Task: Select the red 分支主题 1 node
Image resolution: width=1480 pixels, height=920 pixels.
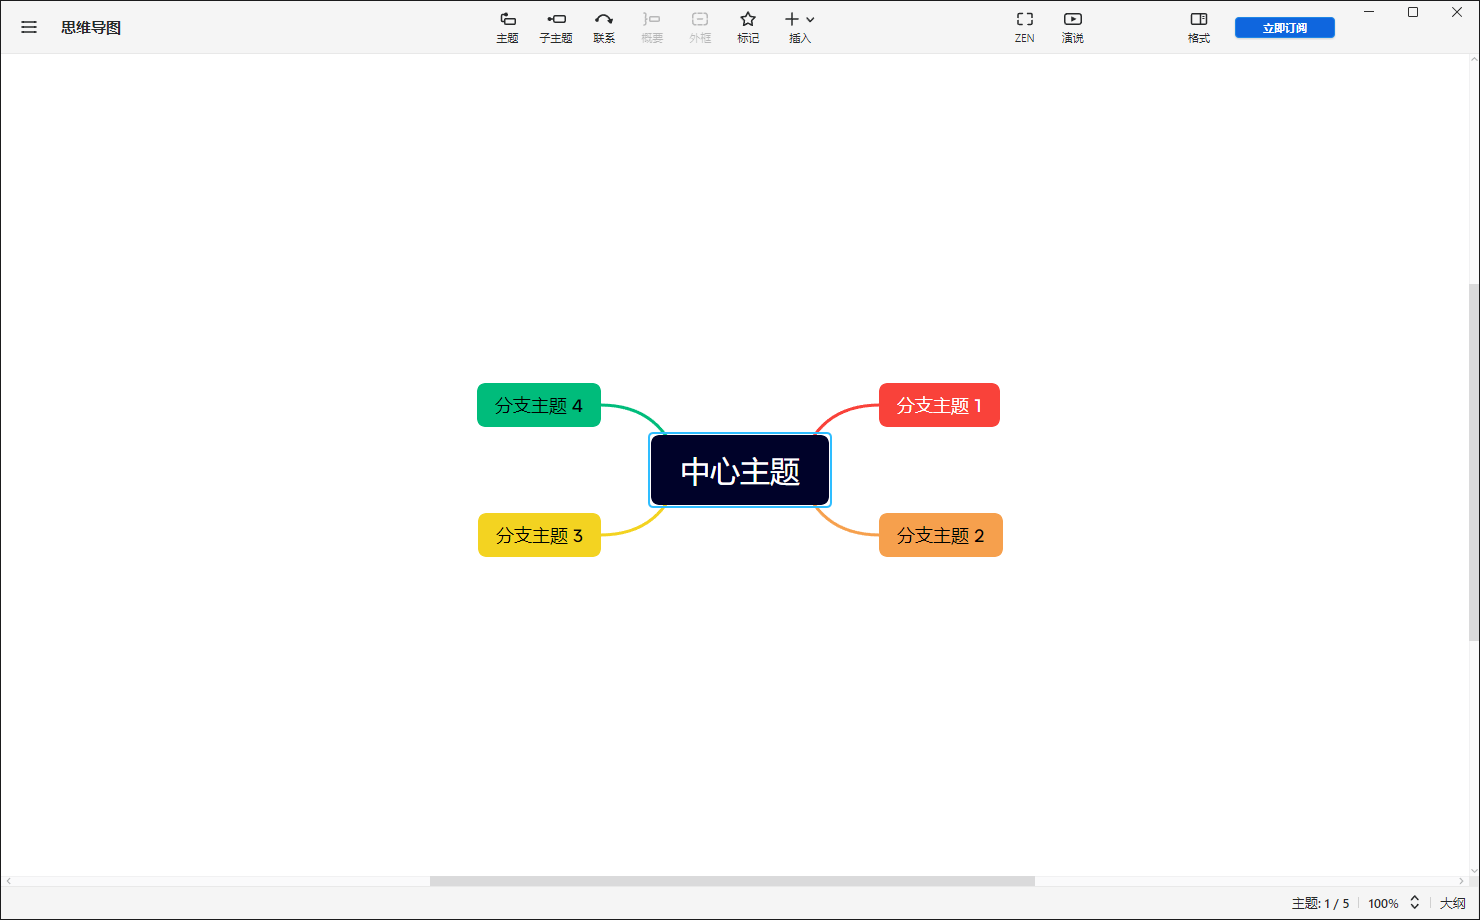Action: tap(938, 405)
